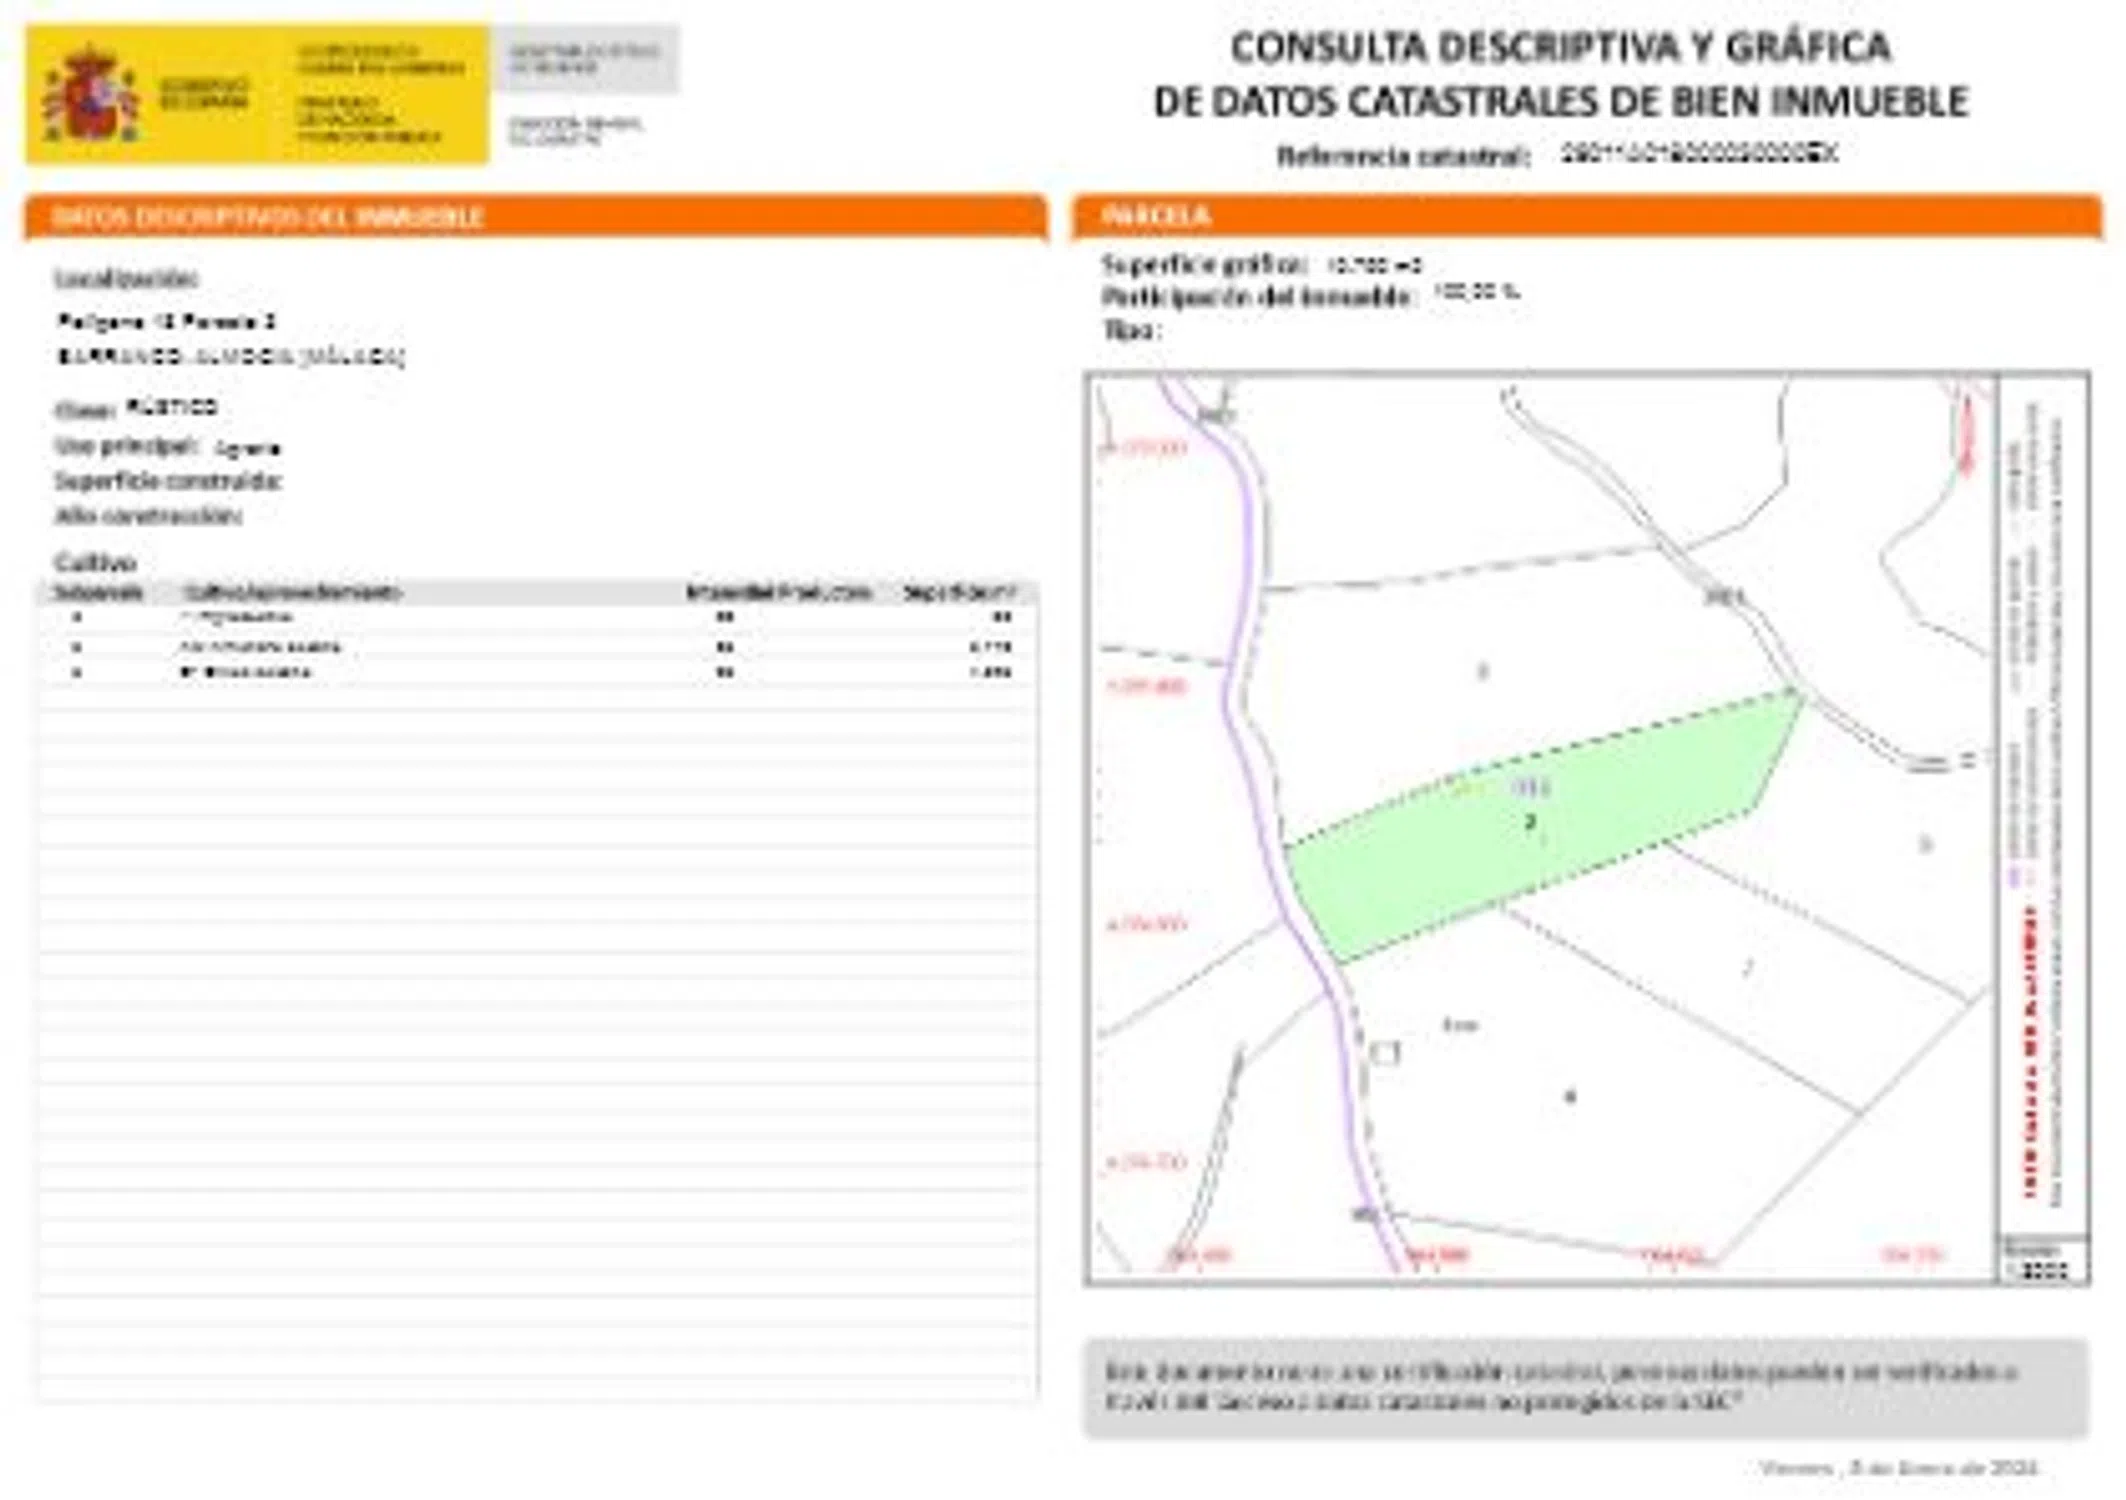
Task: Click the small building outline on map
Action: click(1385, 1052)
